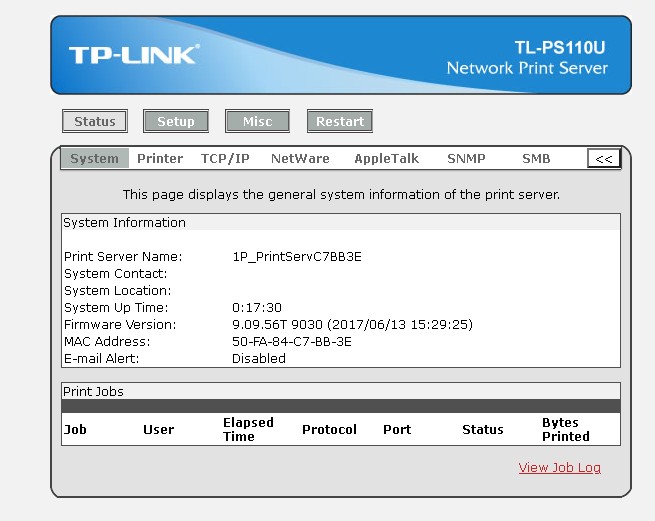
Task: Collapse tabs with the << button
Action: [604, 158]
